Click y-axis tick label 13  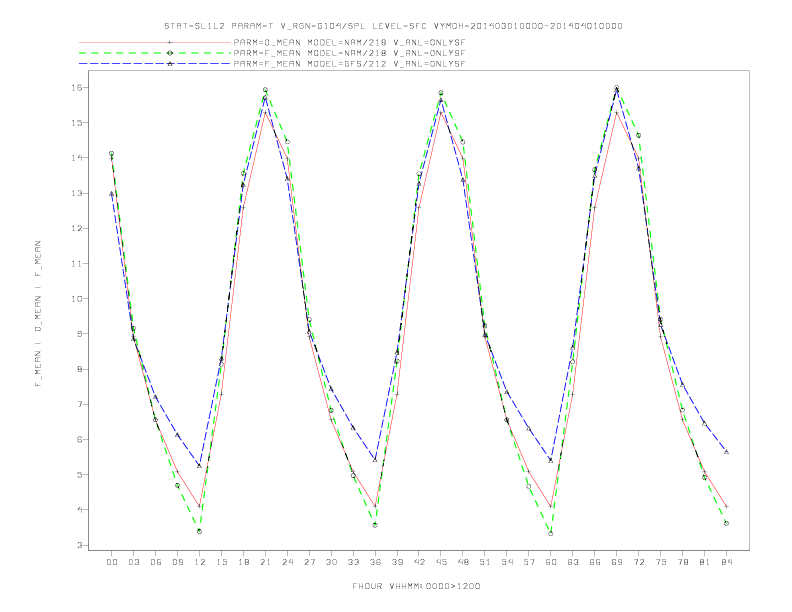pos(77,193)
